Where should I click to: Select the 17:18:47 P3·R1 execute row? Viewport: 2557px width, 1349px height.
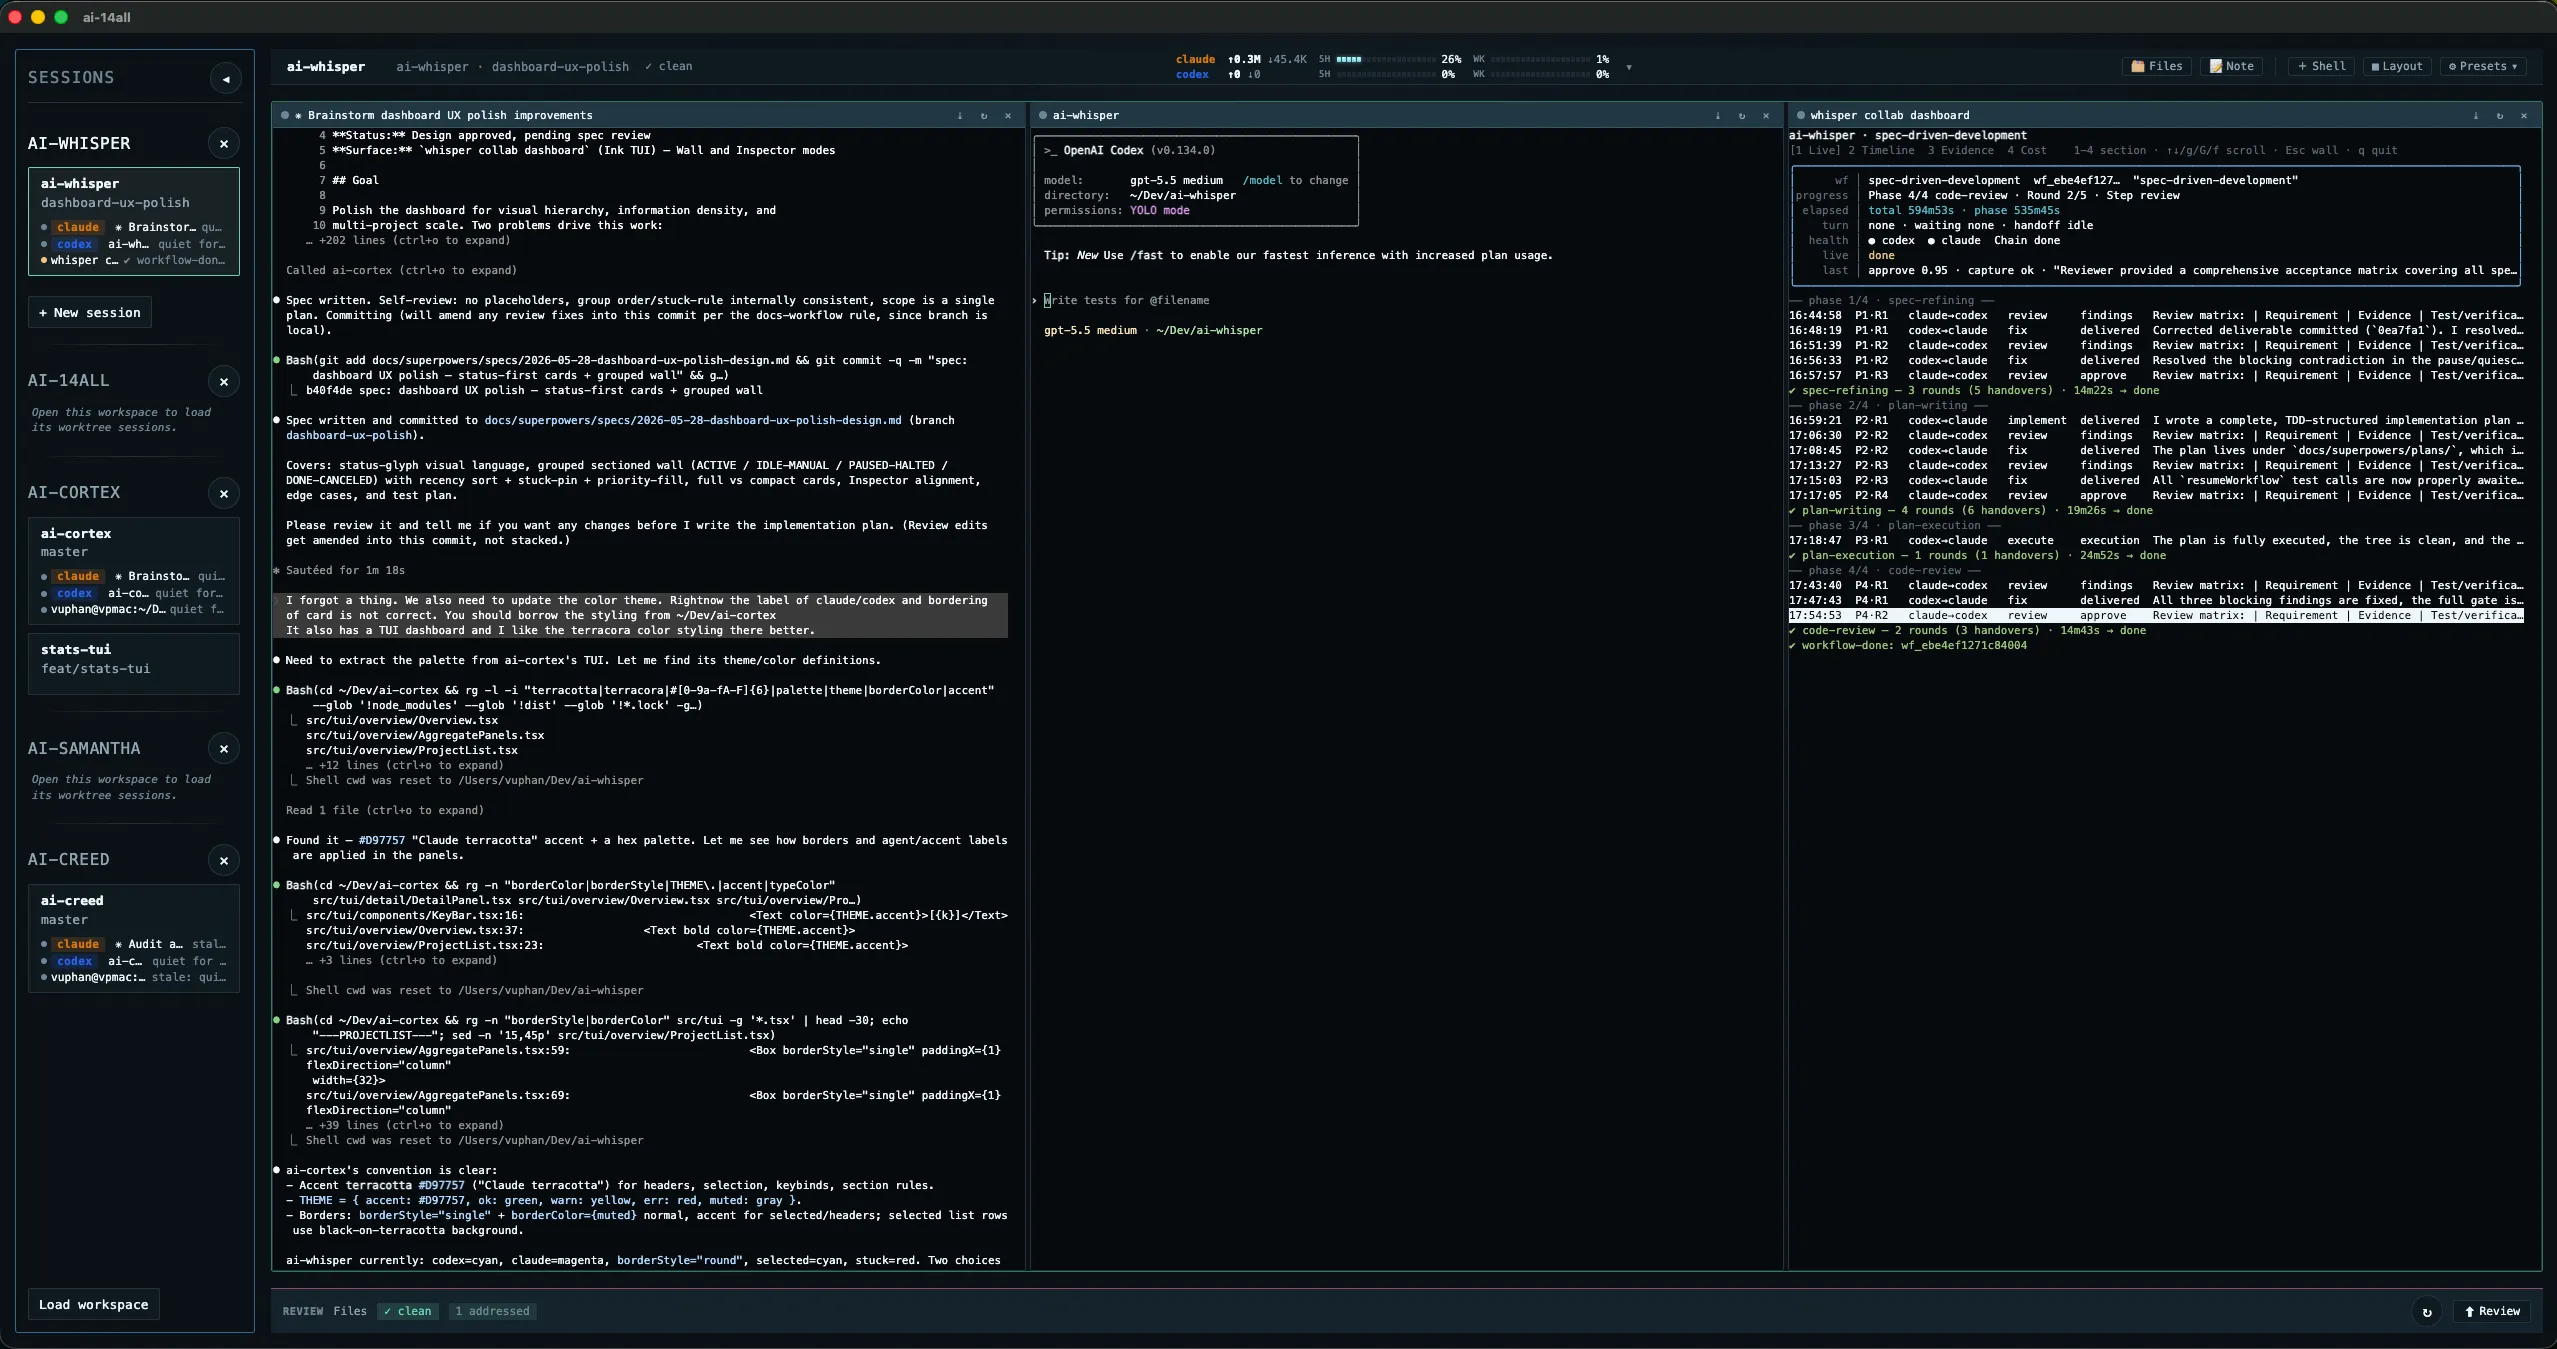tap(2156, 541)
